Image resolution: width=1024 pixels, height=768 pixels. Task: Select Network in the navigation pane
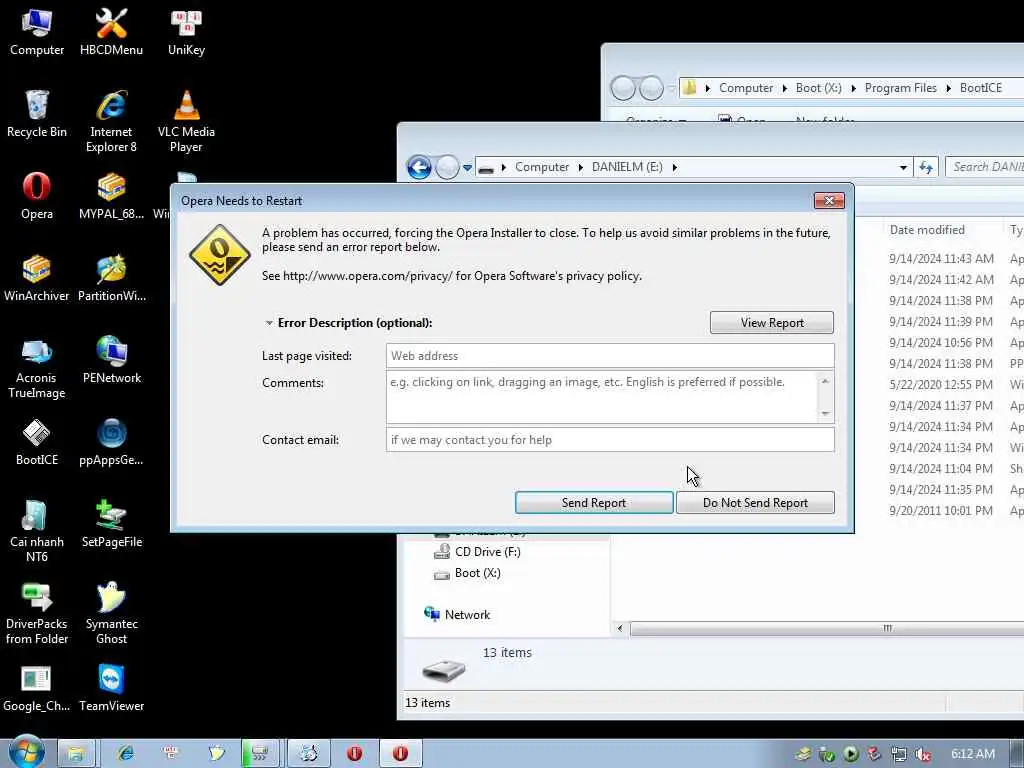point(457,615)
